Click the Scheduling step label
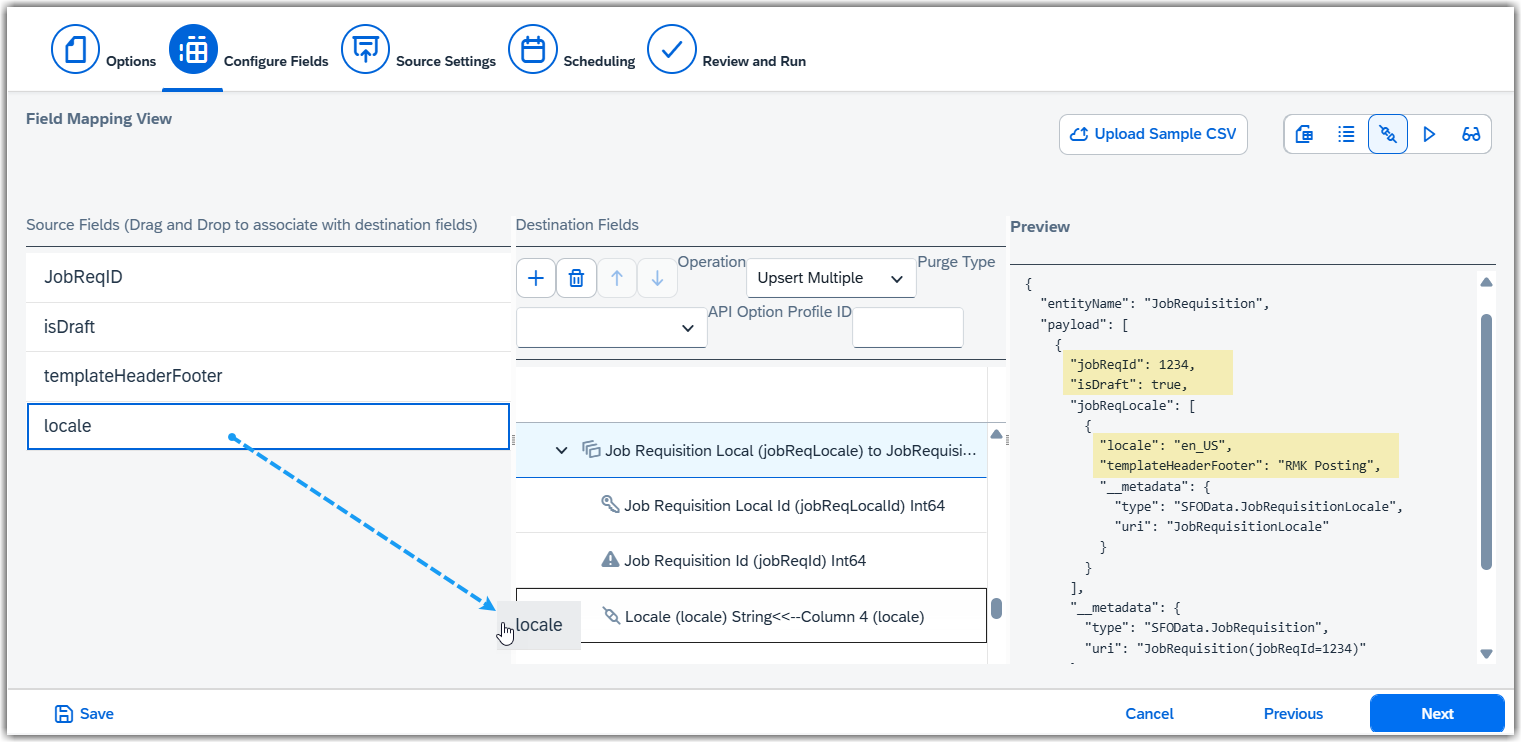This screenshot has height=743, width=1522. click(x=599, y=61)
